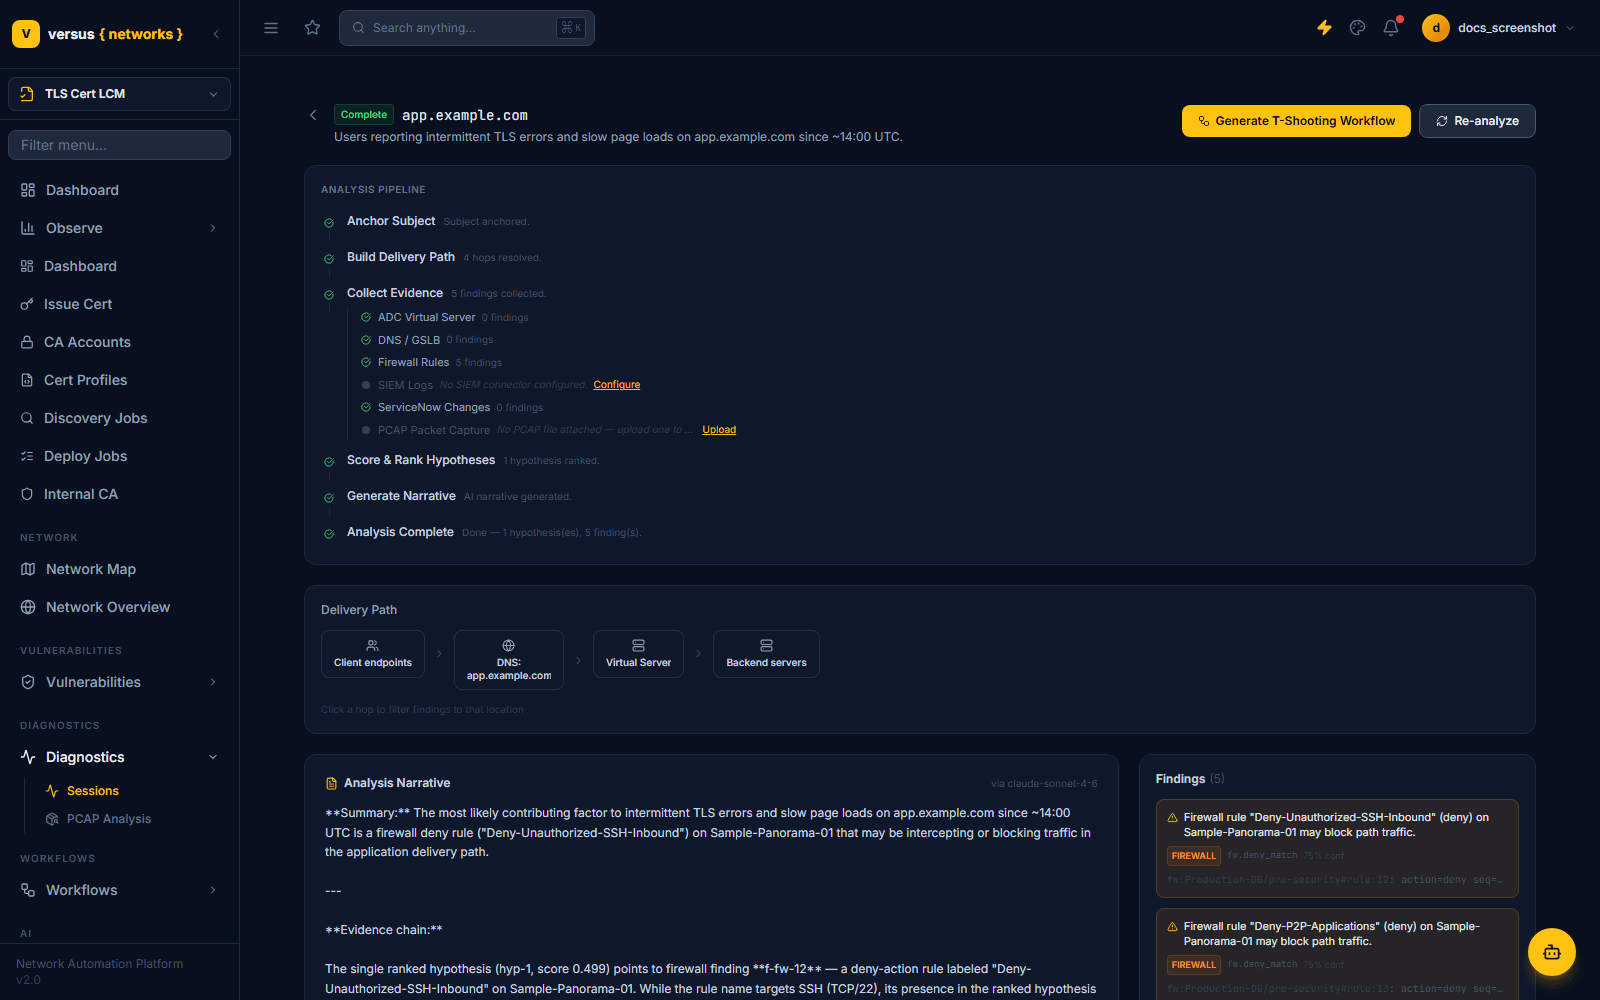1600x1000 pixels.
Task: Select the Backend servers hop
Action: pos(767,654)
